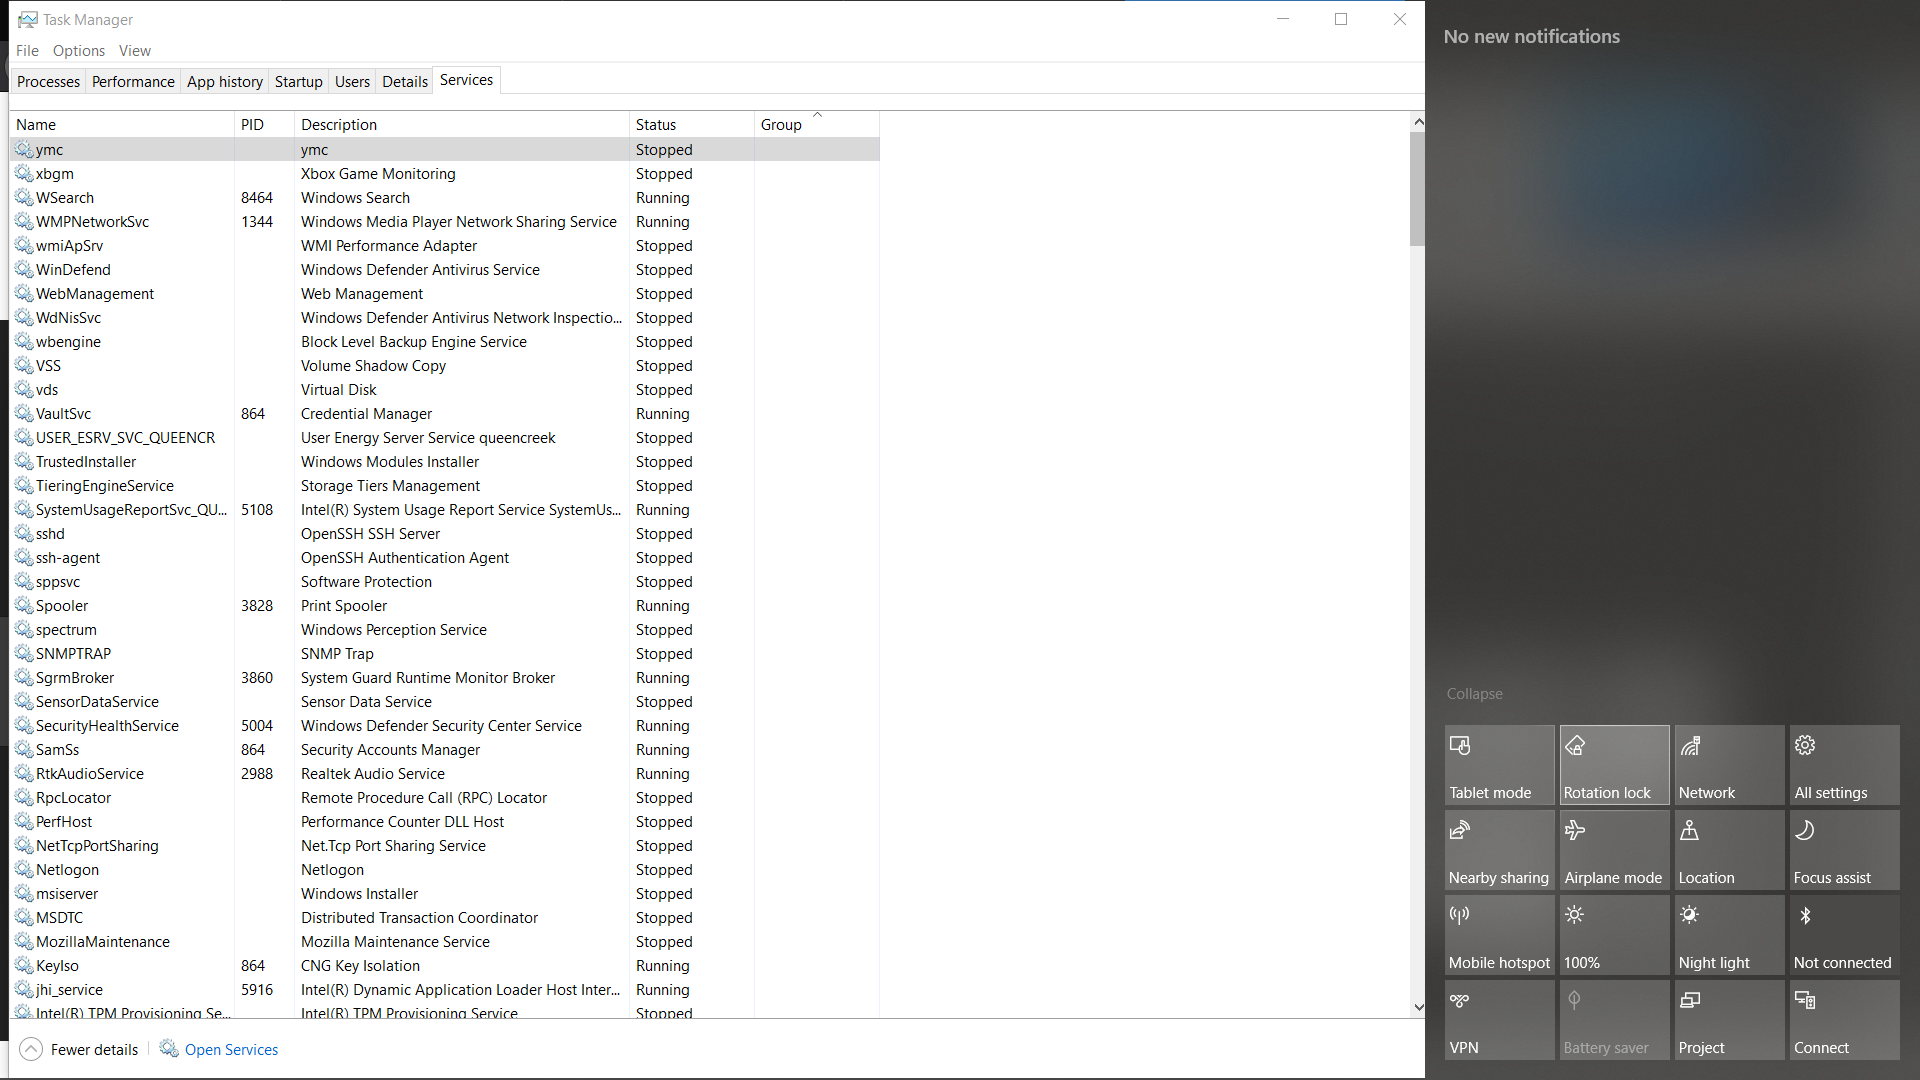1920x1080 pixels.
Task: Adjust the 100% brightness tile
Action: tap(1613, 935)
